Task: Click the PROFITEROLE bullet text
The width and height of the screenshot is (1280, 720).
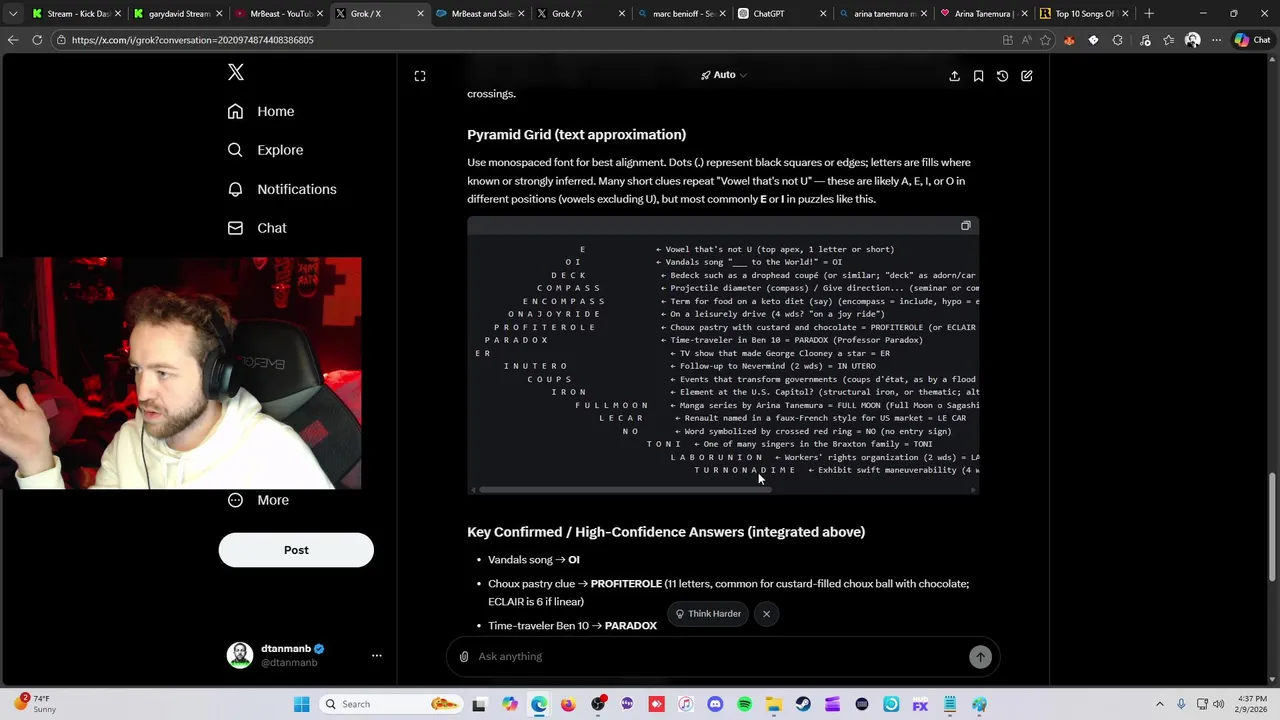Action: [728, 592]
